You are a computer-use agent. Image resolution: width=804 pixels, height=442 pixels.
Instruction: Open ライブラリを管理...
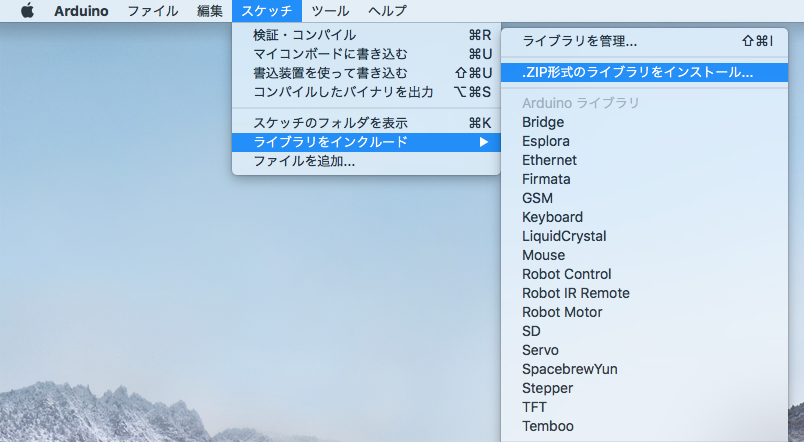645,41
